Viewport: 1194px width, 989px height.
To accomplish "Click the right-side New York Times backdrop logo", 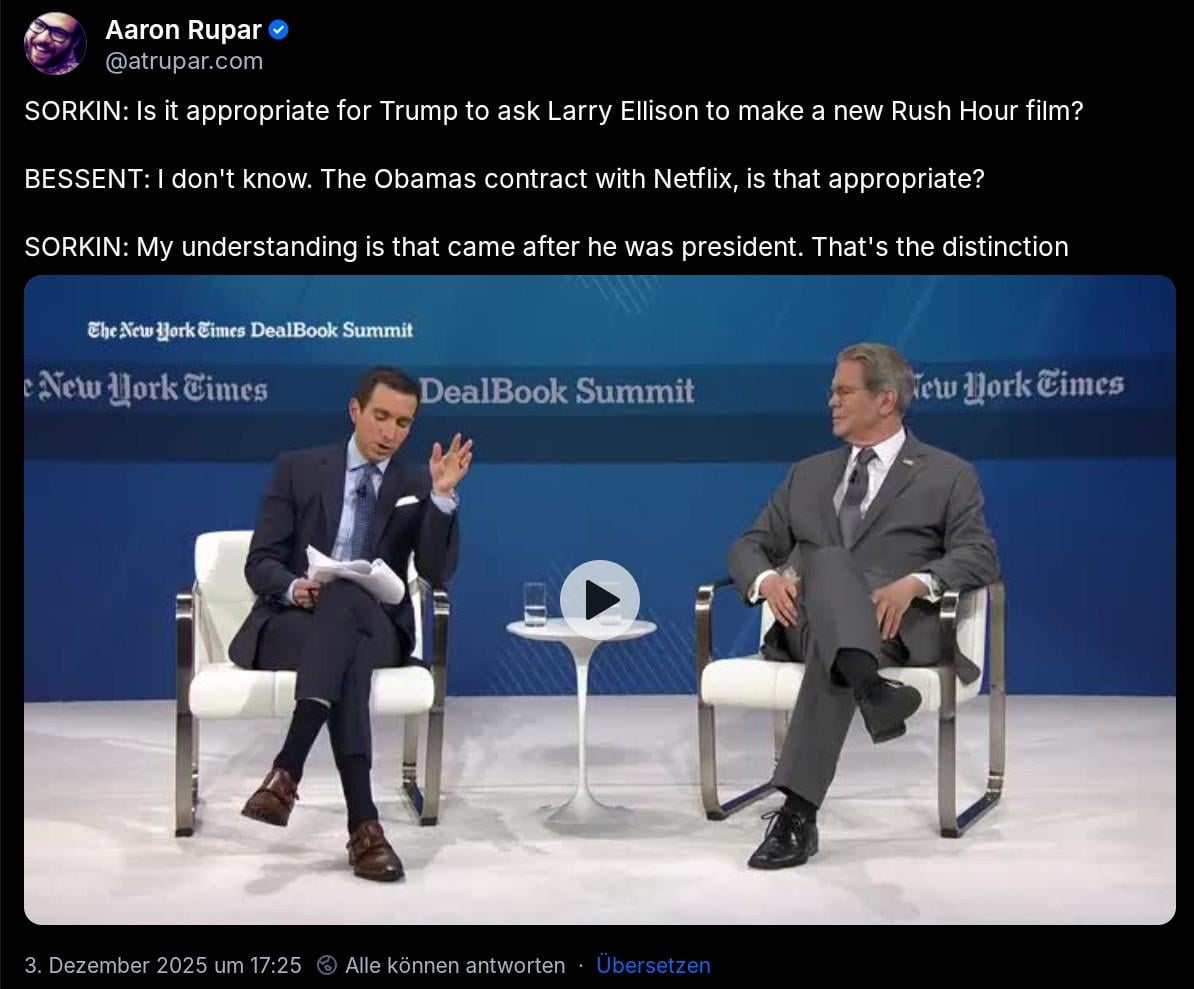I will (1017, 385).
